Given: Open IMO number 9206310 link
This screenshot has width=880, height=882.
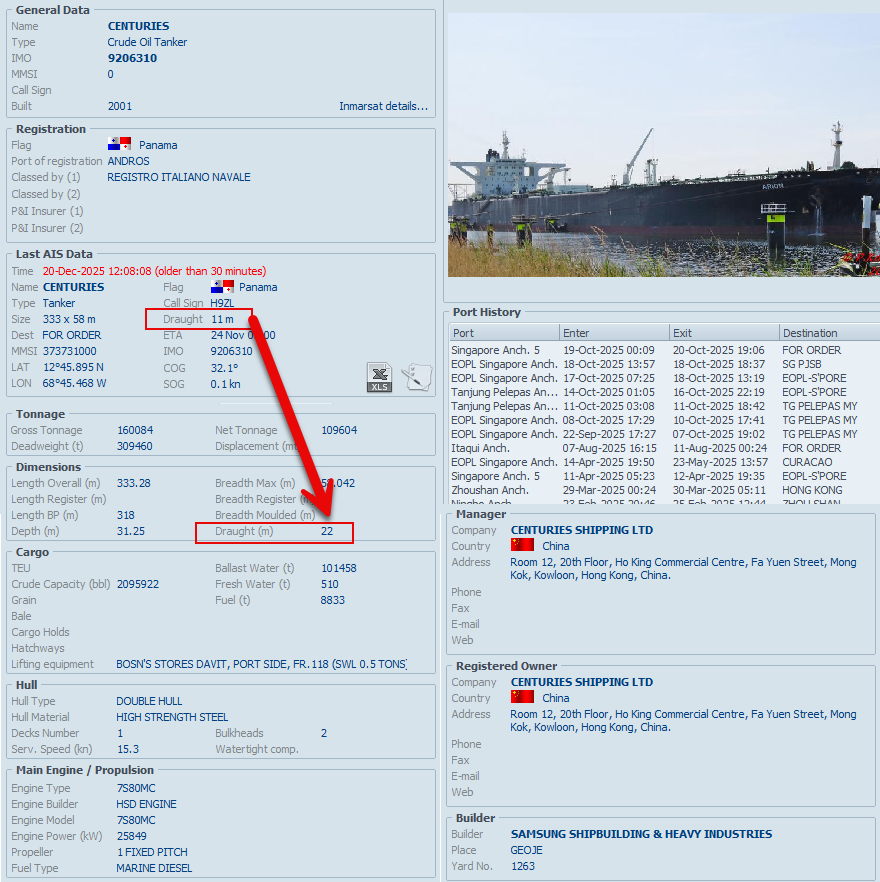Looking at the screenshot, I should tap(132, 58).
